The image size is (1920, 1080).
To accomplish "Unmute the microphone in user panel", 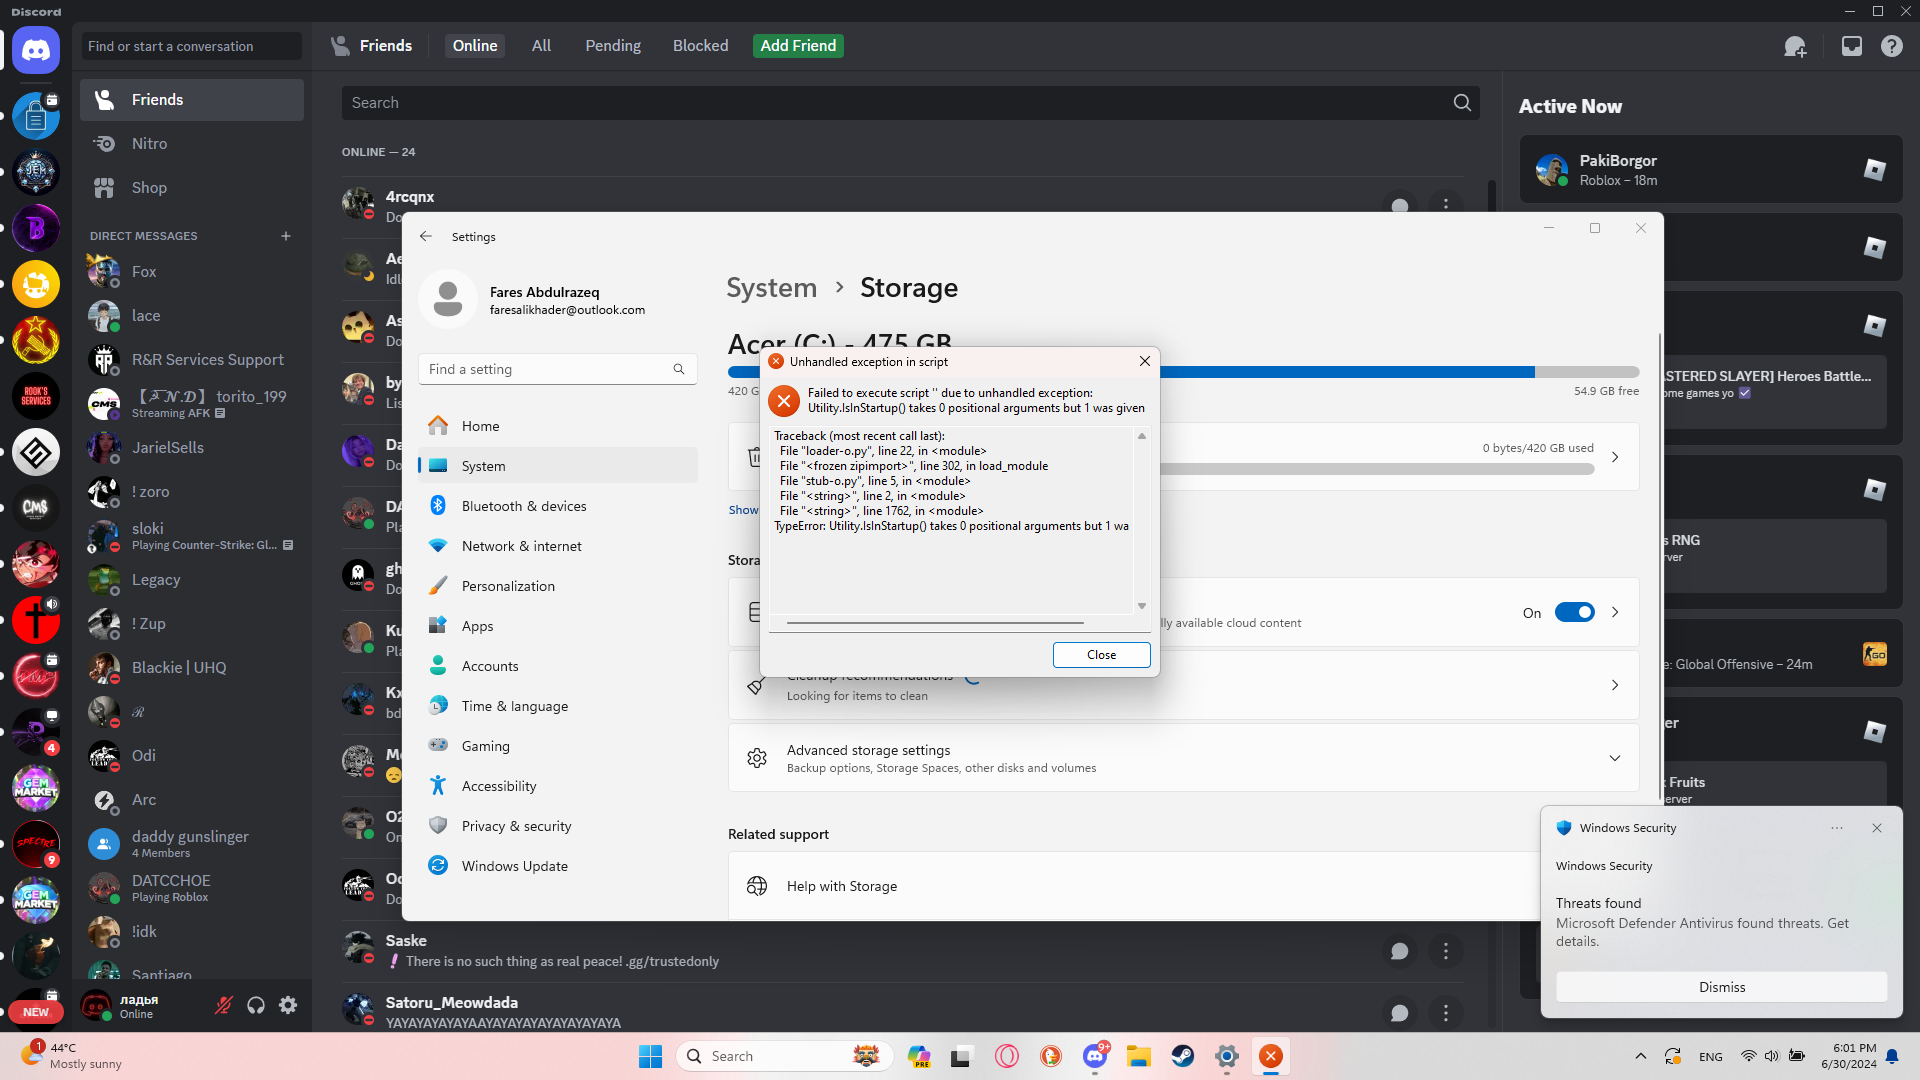I will point(224,1005).
